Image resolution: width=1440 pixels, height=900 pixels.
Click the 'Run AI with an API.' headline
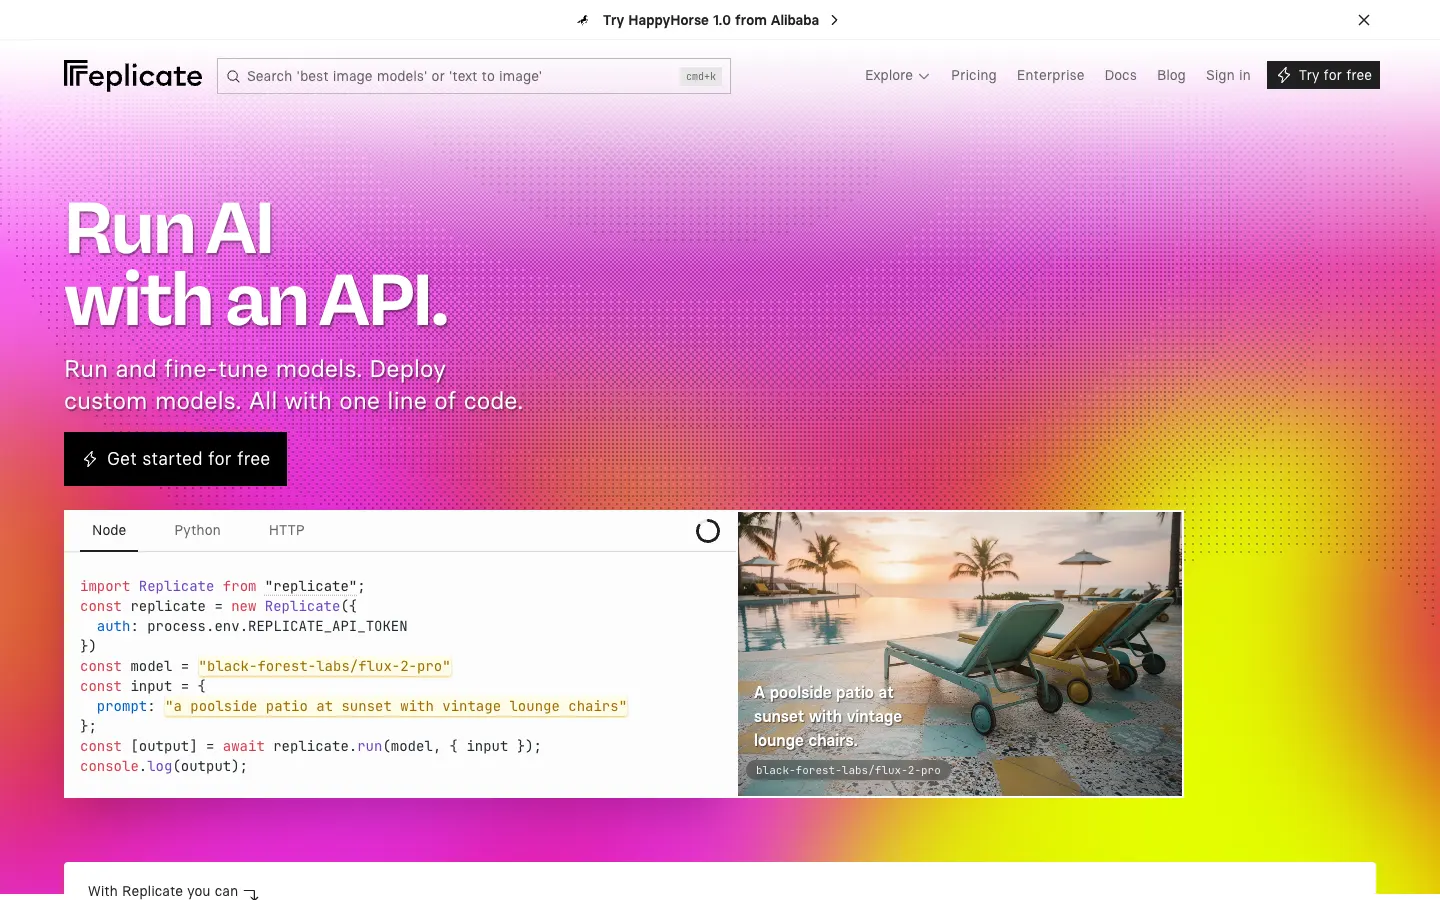[256, 265]
